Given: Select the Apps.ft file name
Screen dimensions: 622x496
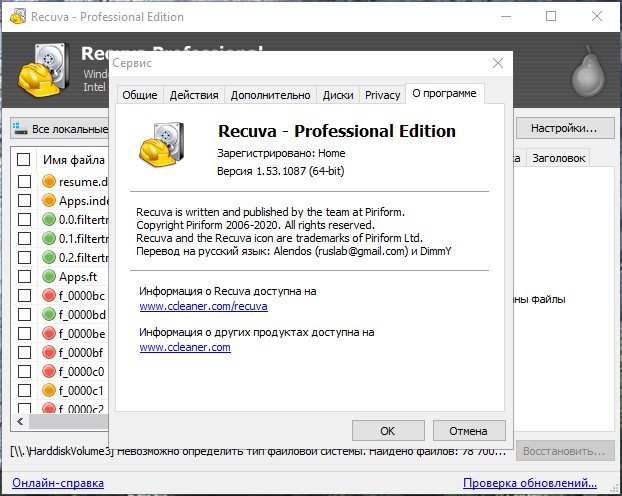Looking at the screenshot, I should 78,277.
